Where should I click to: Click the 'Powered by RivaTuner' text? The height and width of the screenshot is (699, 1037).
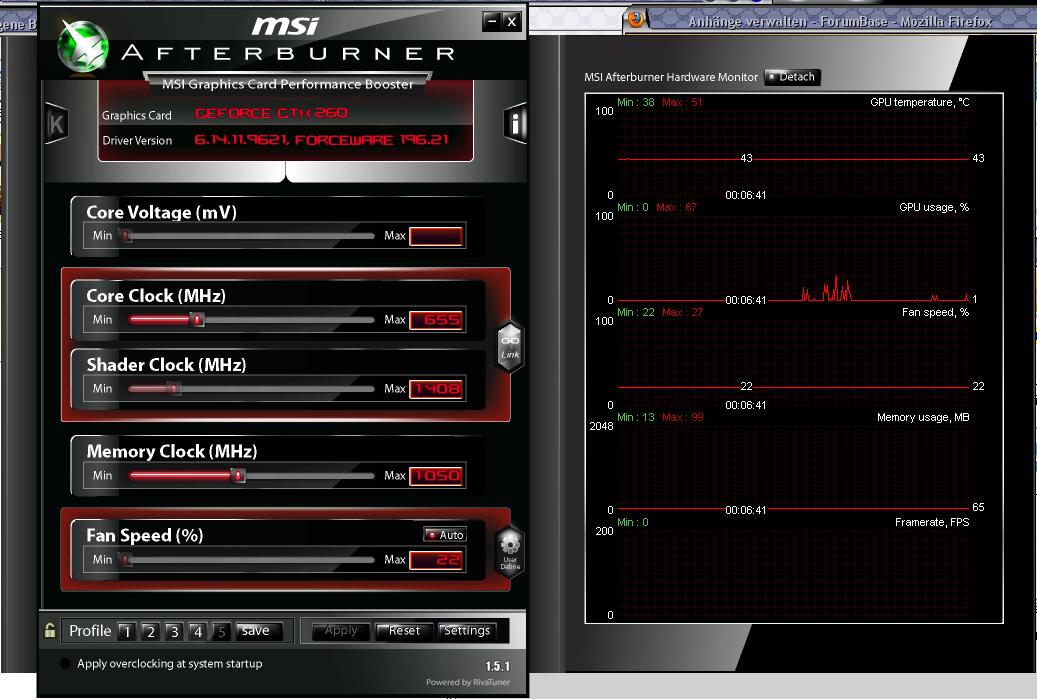click(x=468, y=682)
